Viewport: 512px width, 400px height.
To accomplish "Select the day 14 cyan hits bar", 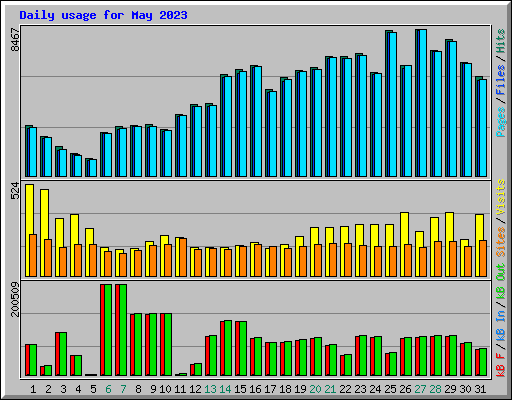I will pos(228,127).
